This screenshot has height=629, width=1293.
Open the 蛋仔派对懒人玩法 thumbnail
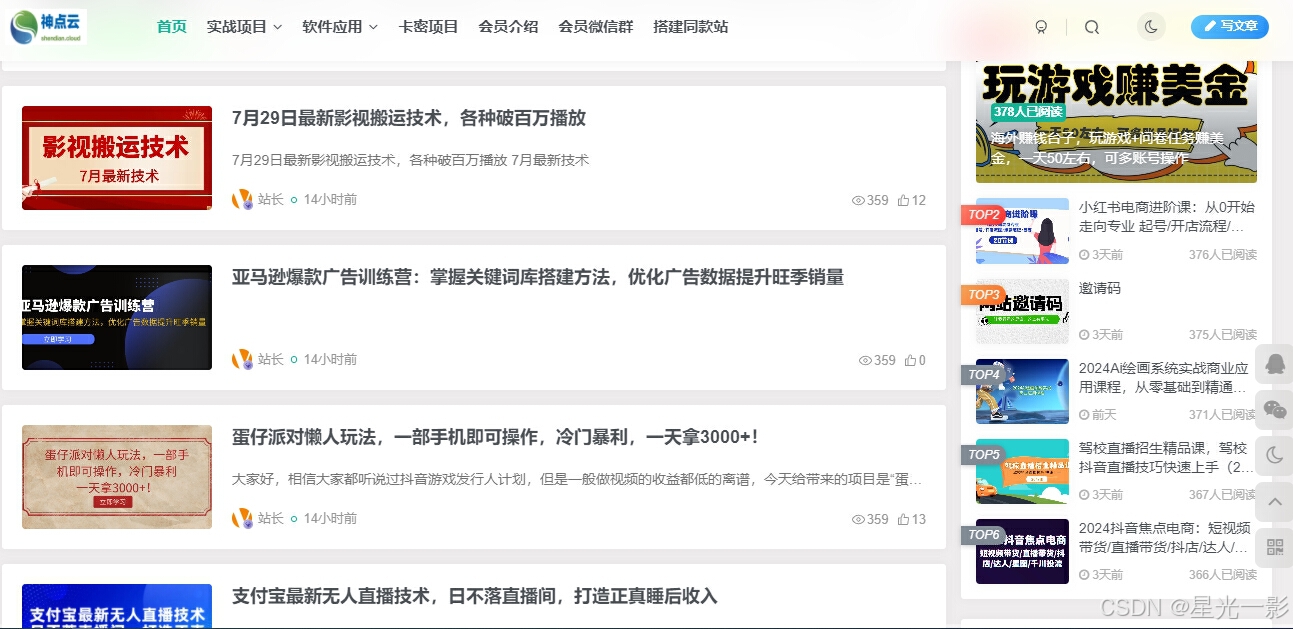(x=117, y=477)
